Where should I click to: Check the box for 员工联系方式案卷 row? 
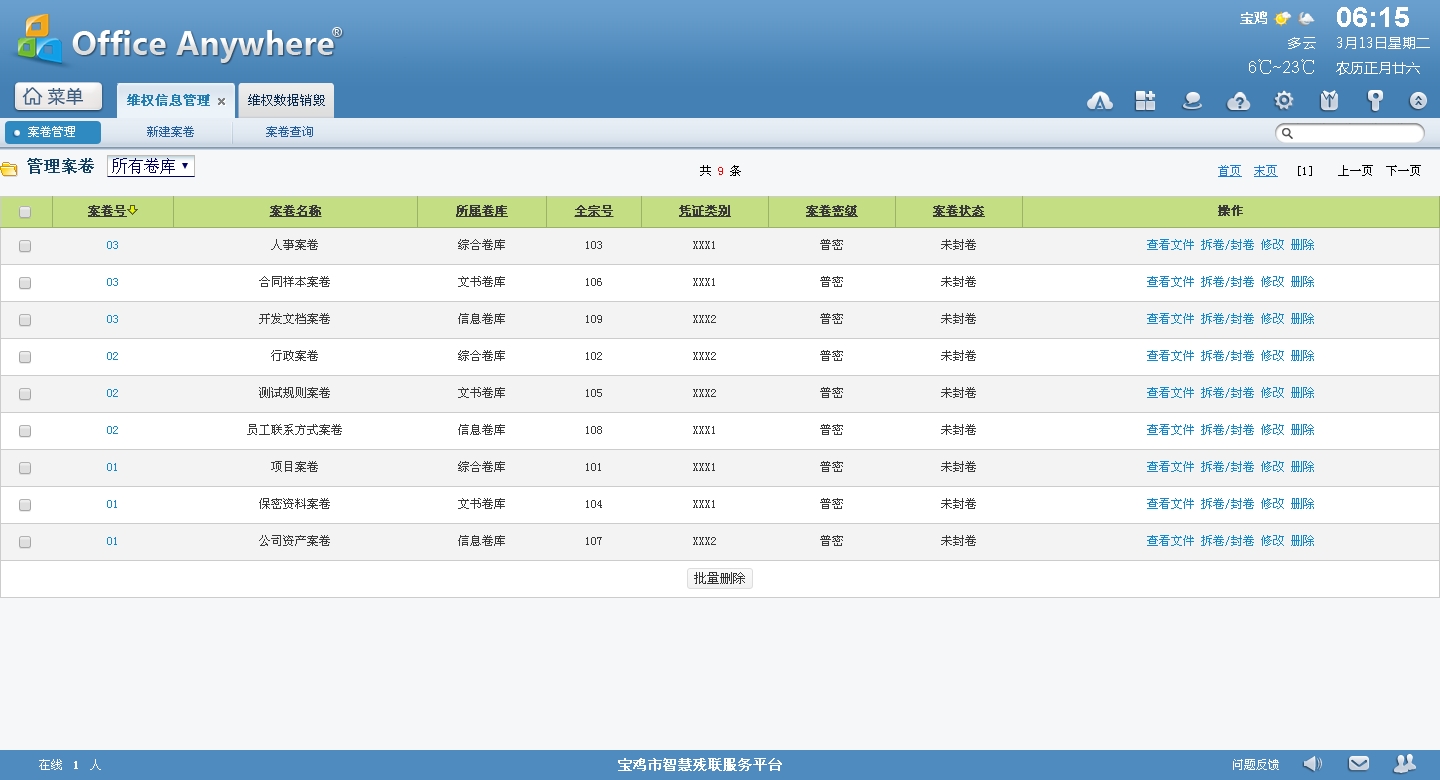point(25,431)
